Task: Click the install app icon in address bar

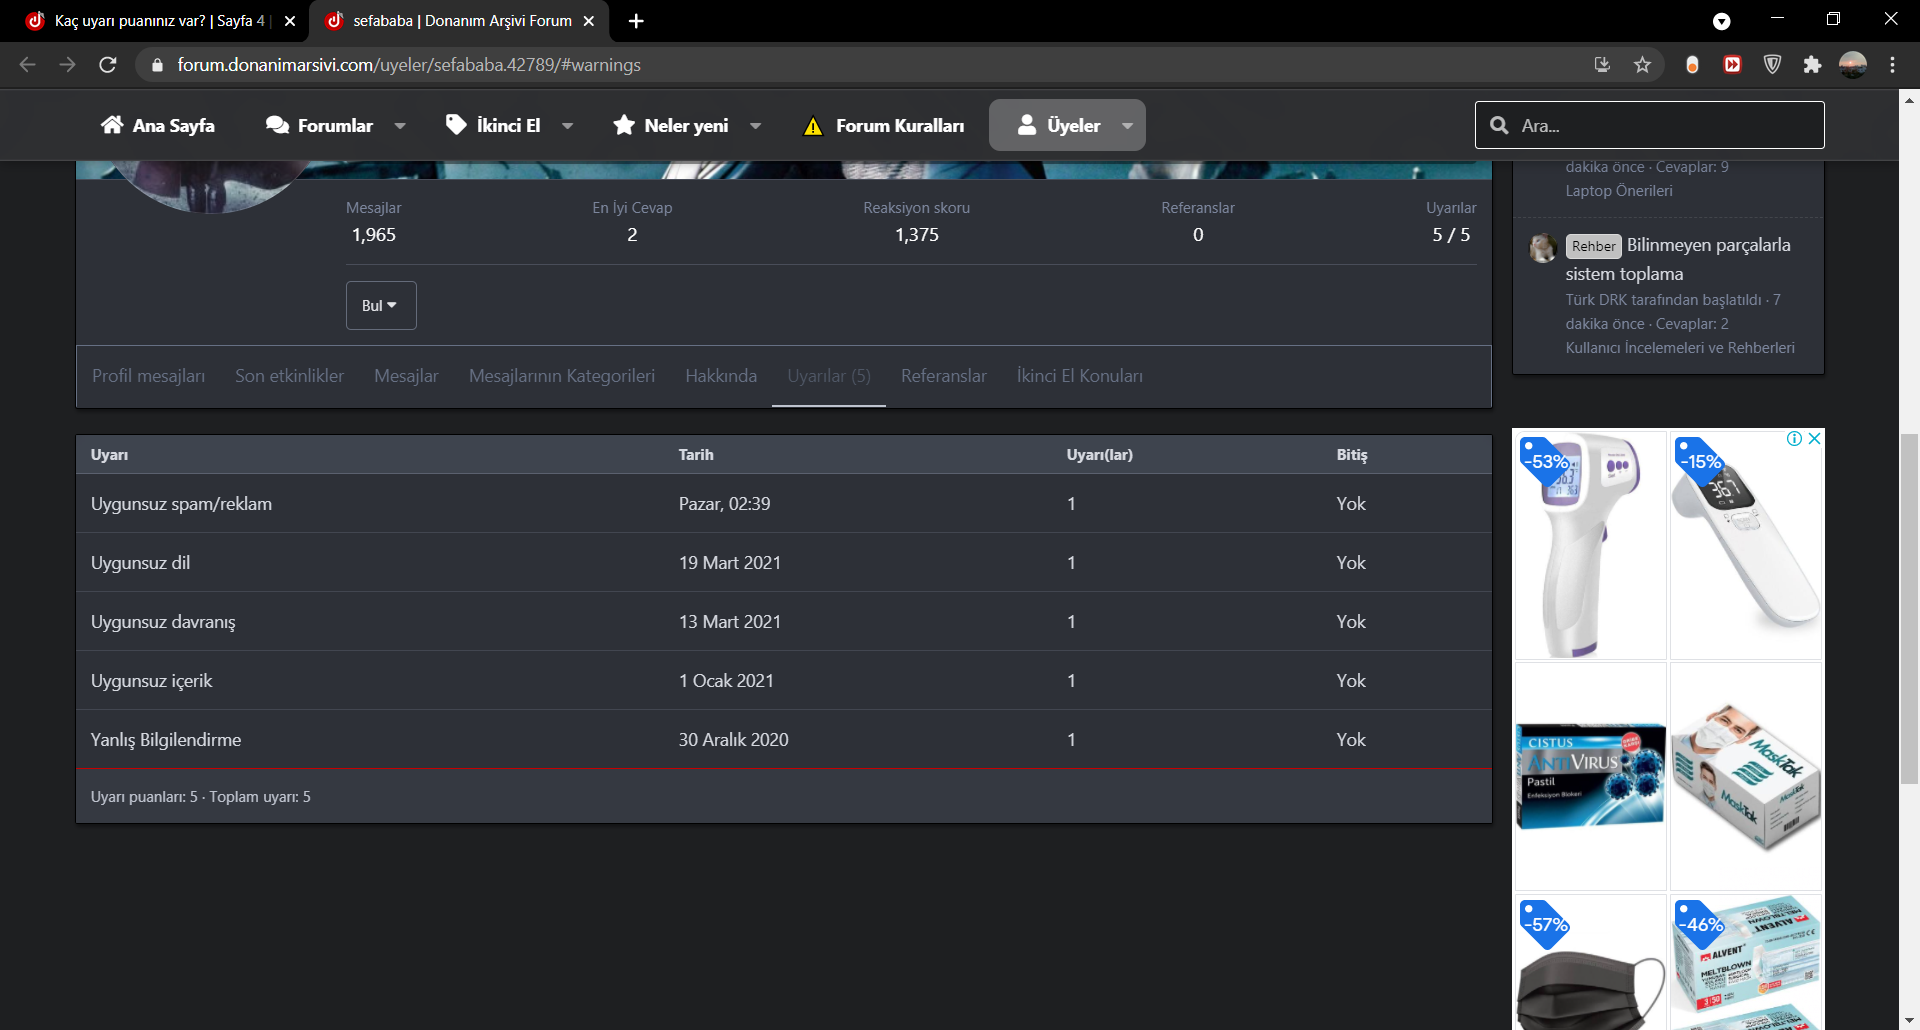Action: [x=1602, y=65]
